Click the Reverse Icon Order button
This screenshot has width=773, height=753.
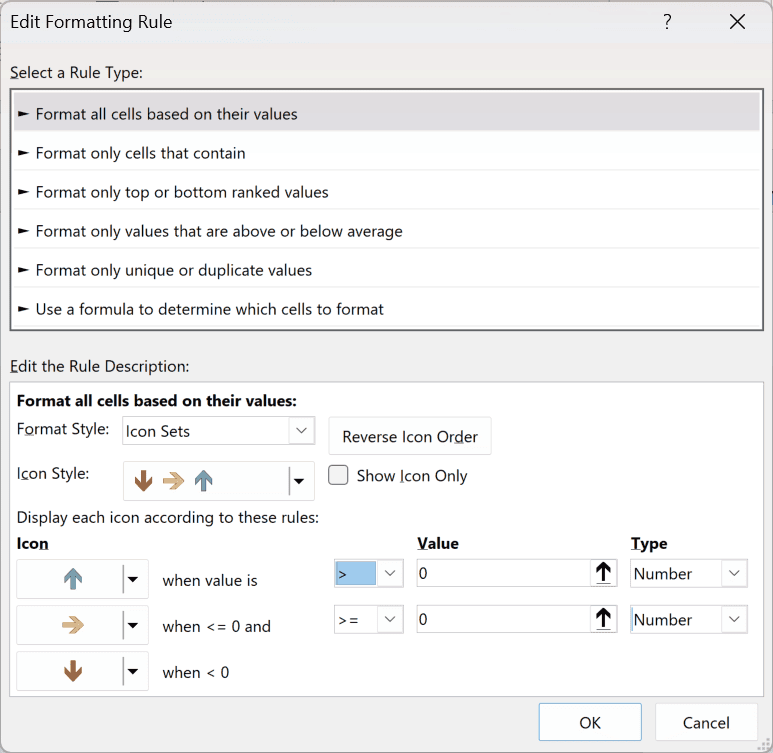[x=410, y=436]
